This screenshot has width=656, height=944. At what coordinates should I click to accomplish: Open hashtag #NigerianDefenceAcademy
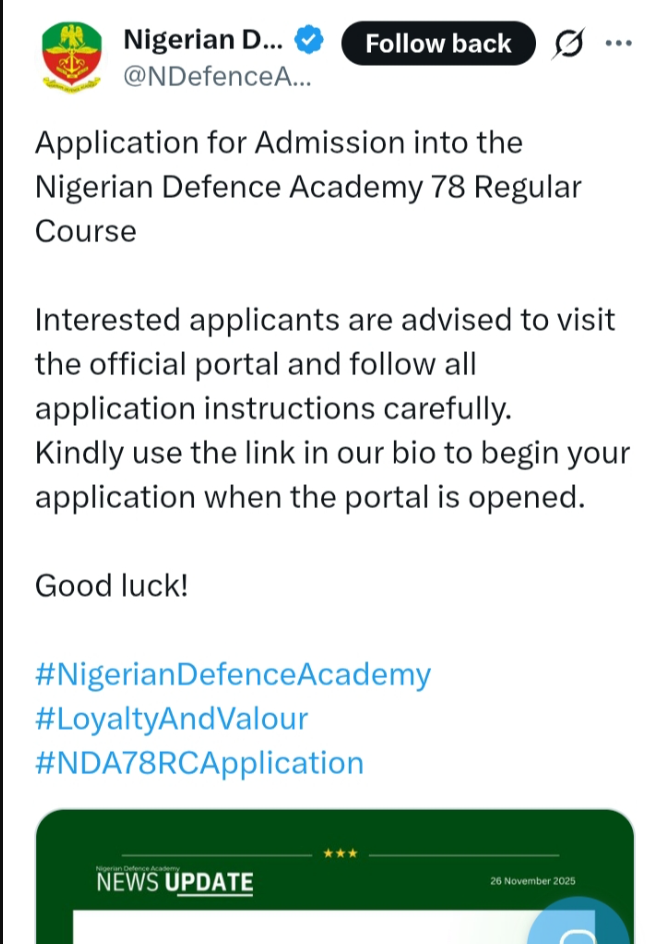point(232,675)
